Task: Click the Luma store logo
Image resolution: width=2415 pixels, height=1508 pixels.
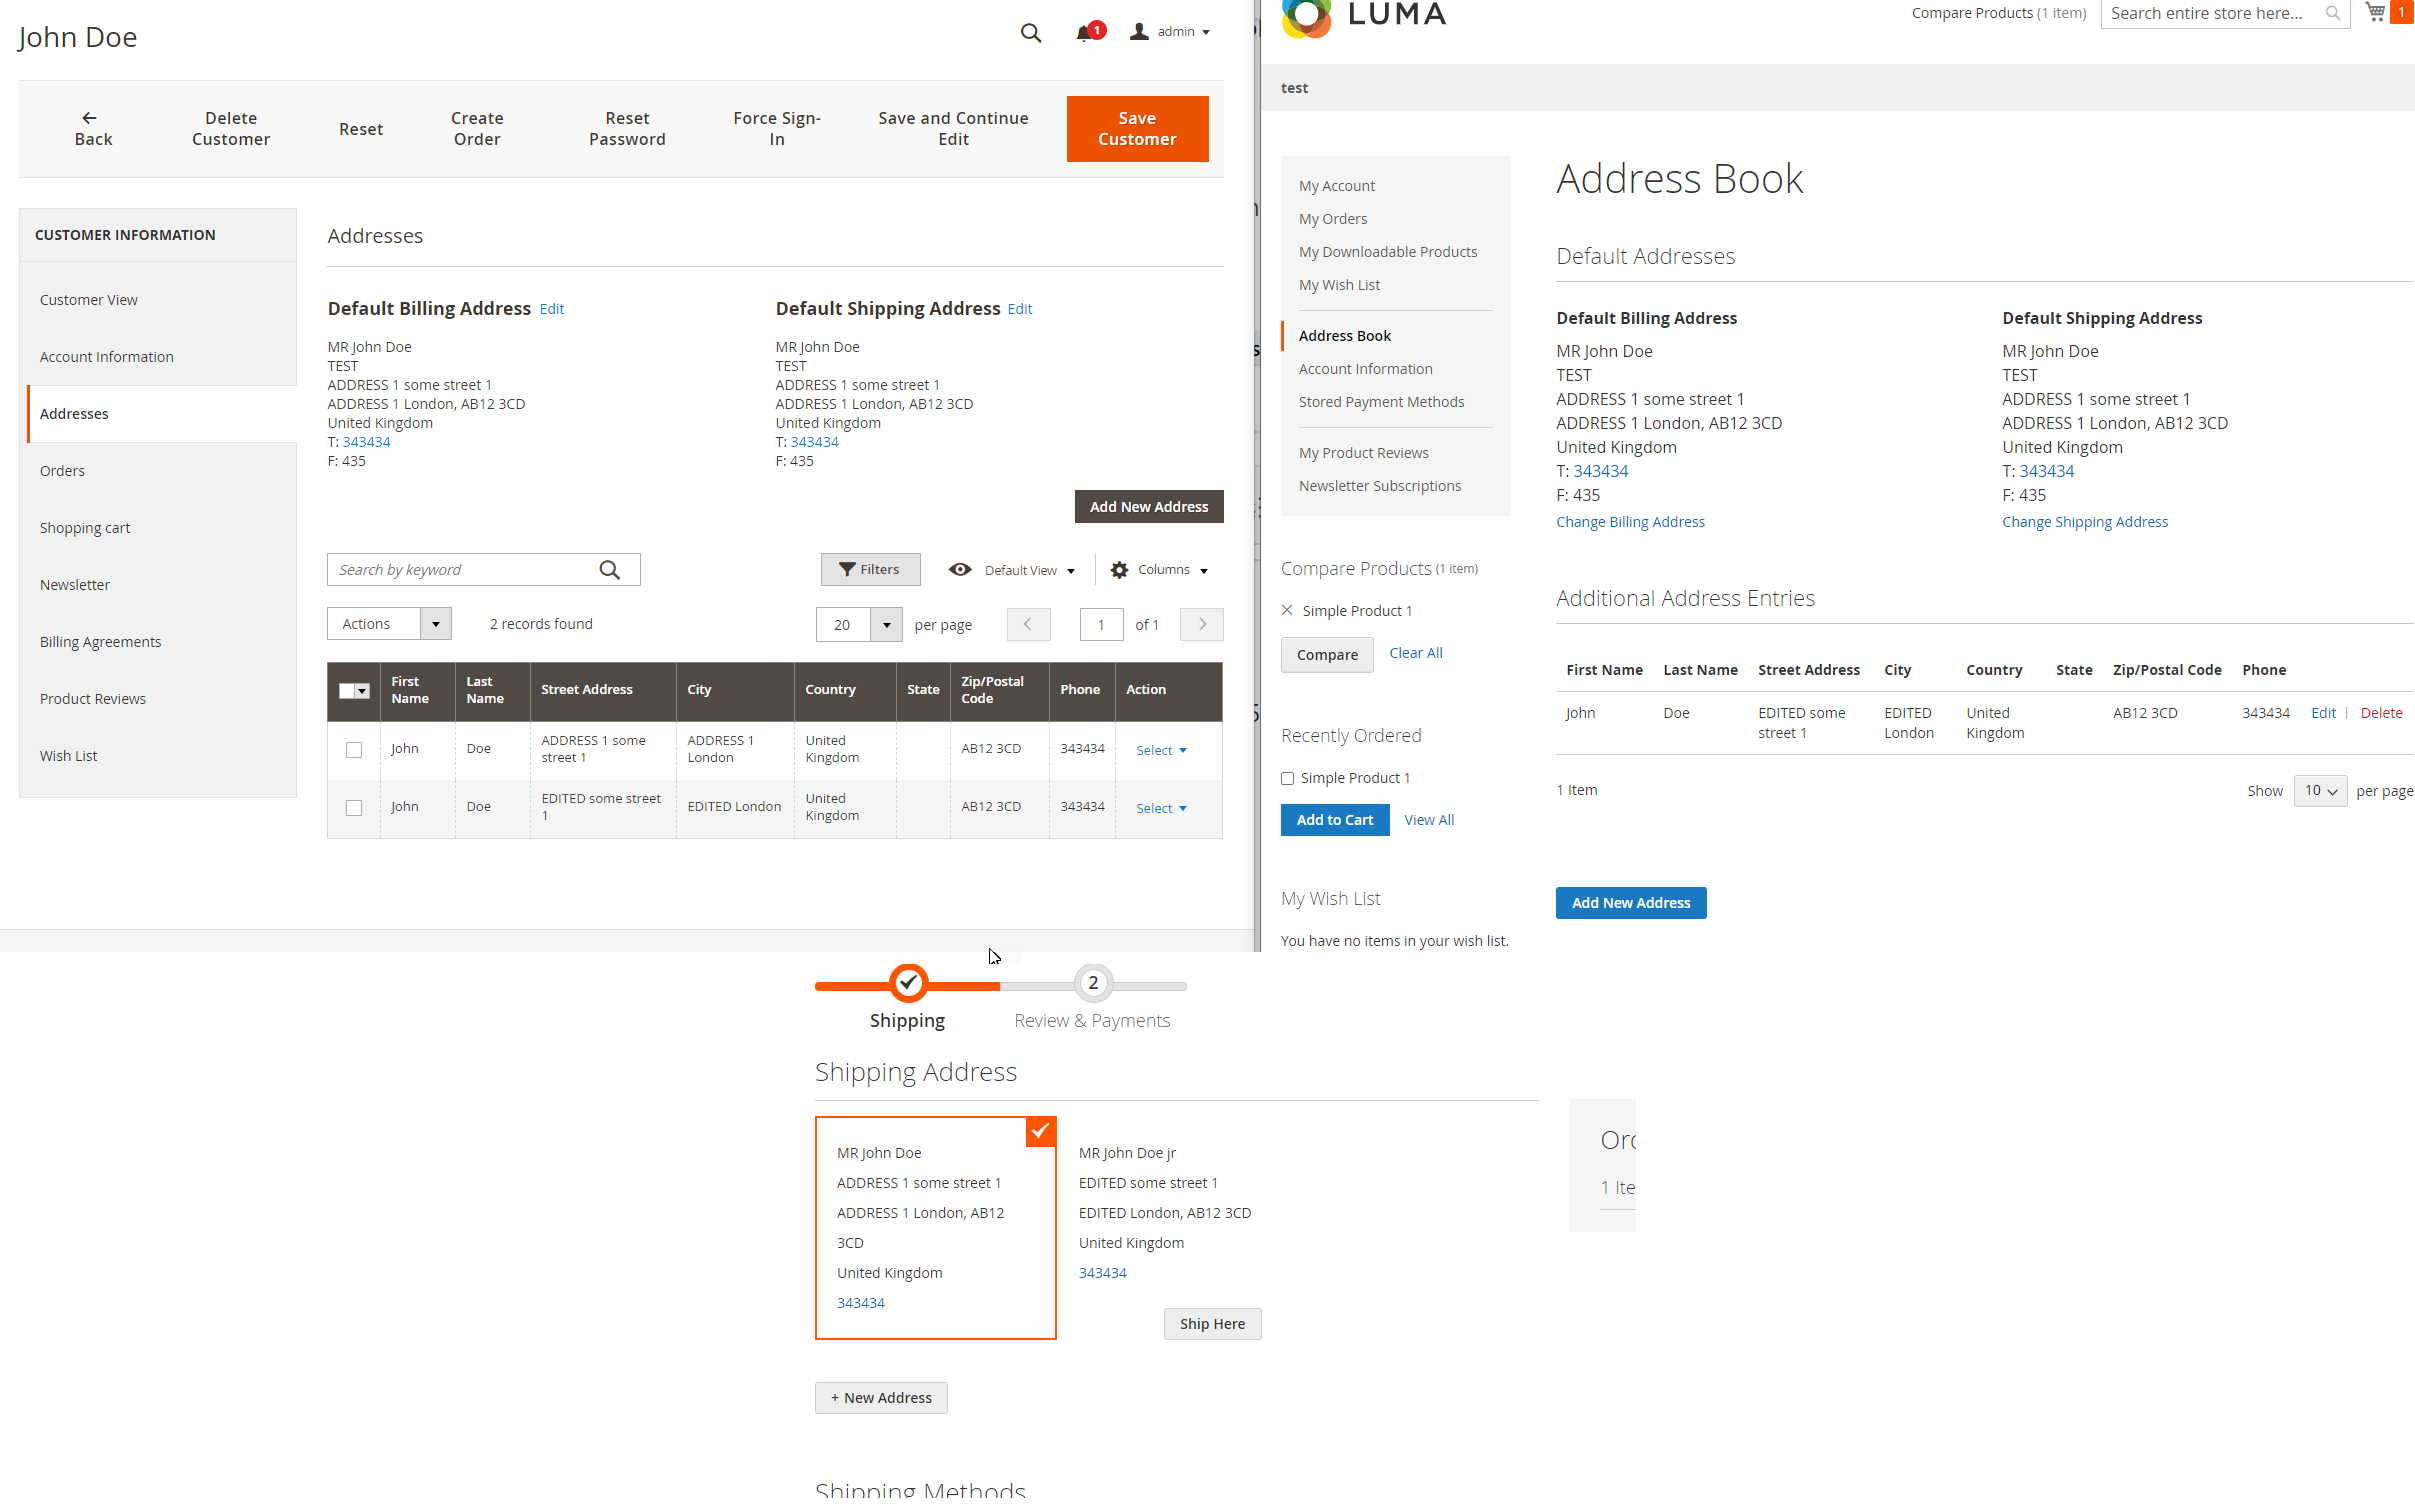Action: tap(1305, 18)
